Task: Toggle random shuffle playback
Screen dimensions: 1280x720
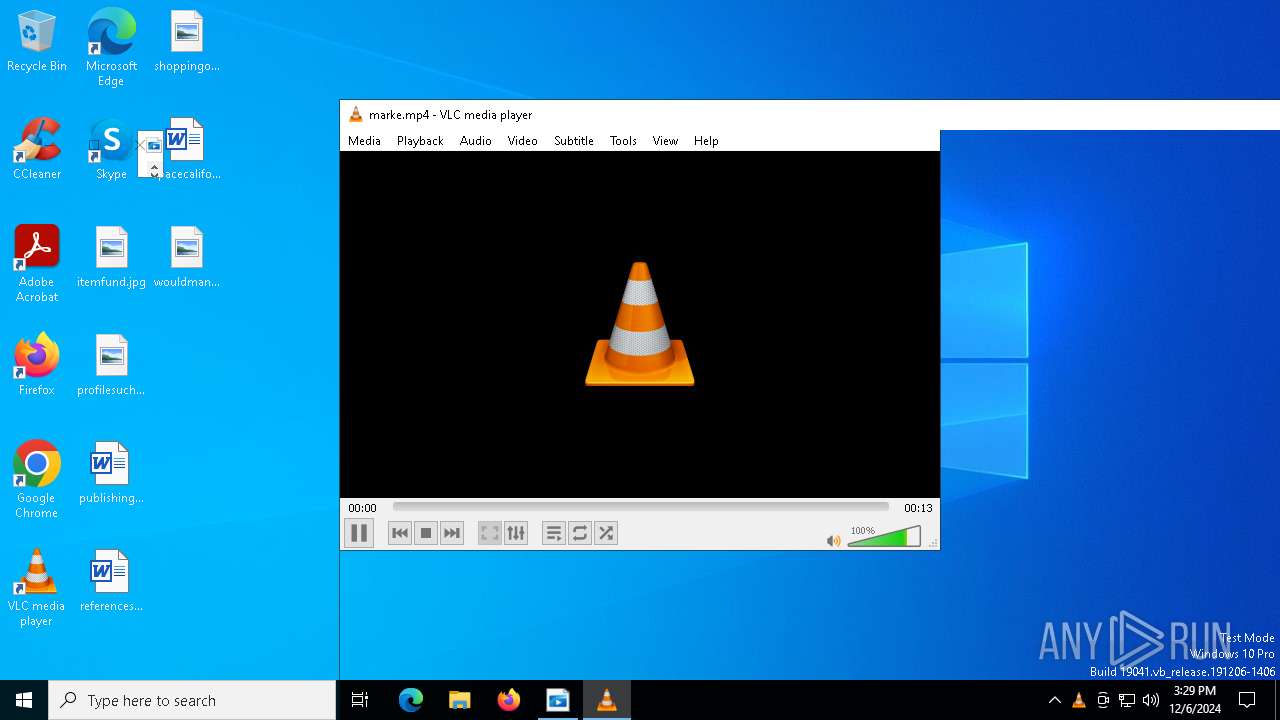Action: [x=606, y=533]
